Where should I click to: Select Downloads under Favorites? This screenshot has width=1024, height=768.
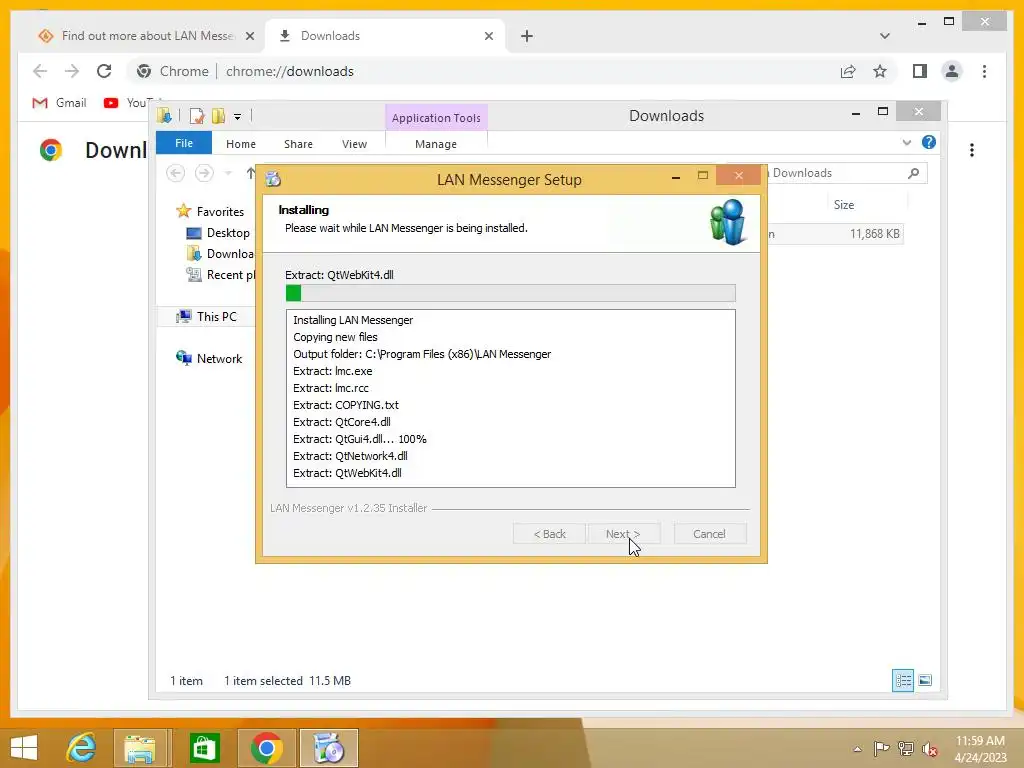(220, 254)
